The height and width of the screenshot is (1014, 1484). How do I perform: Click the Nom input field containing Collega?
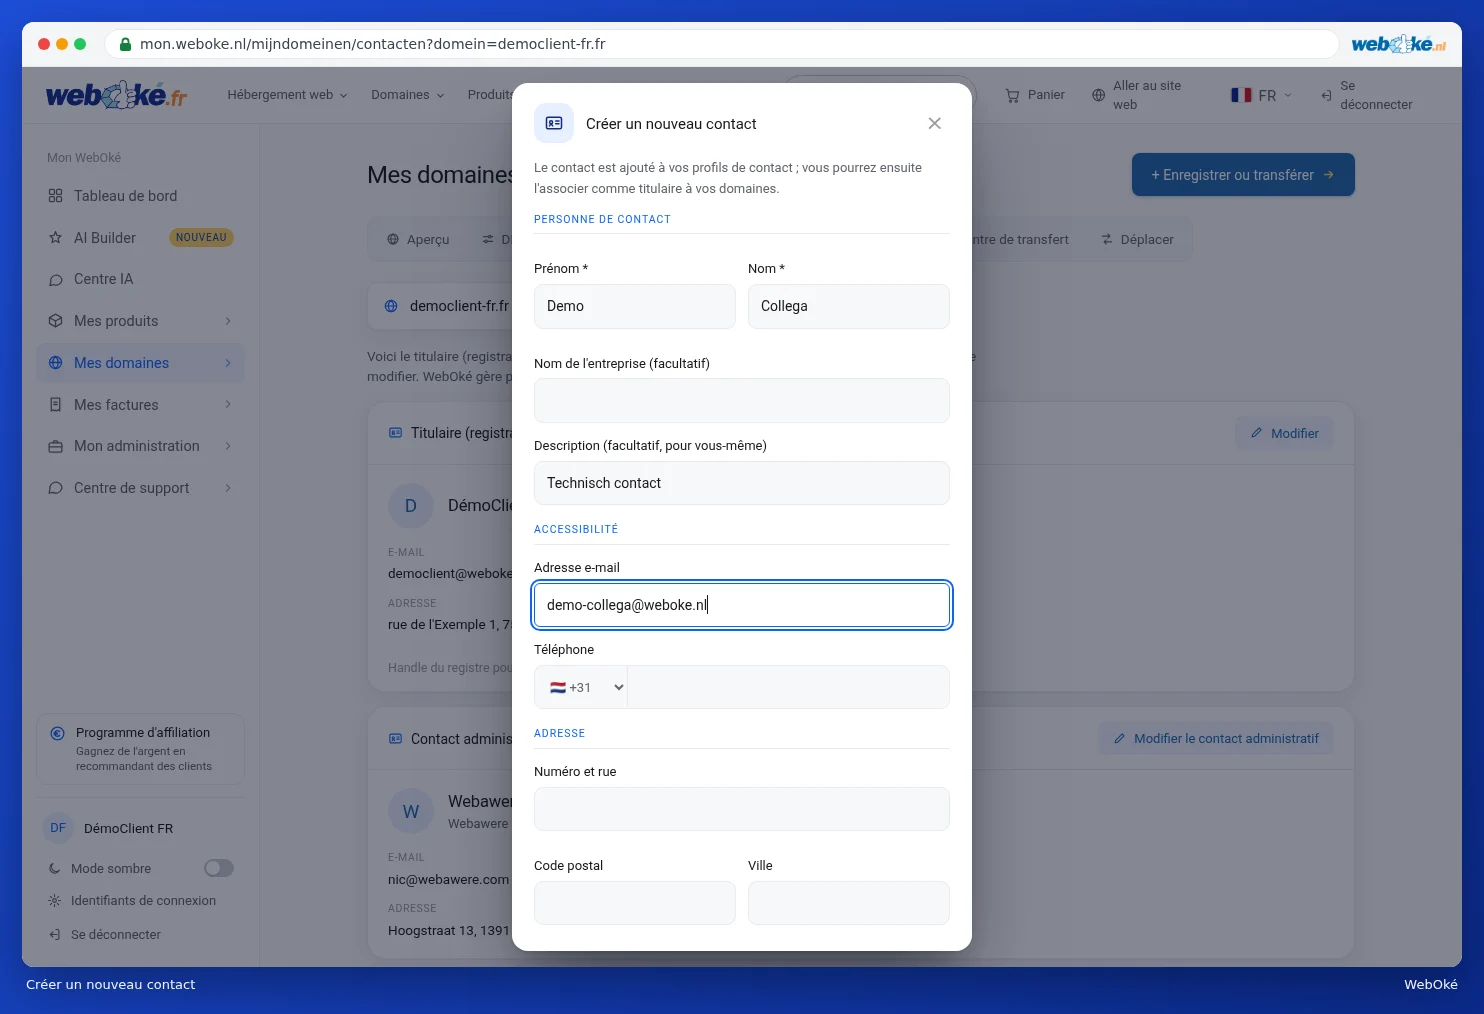(849, 306)
